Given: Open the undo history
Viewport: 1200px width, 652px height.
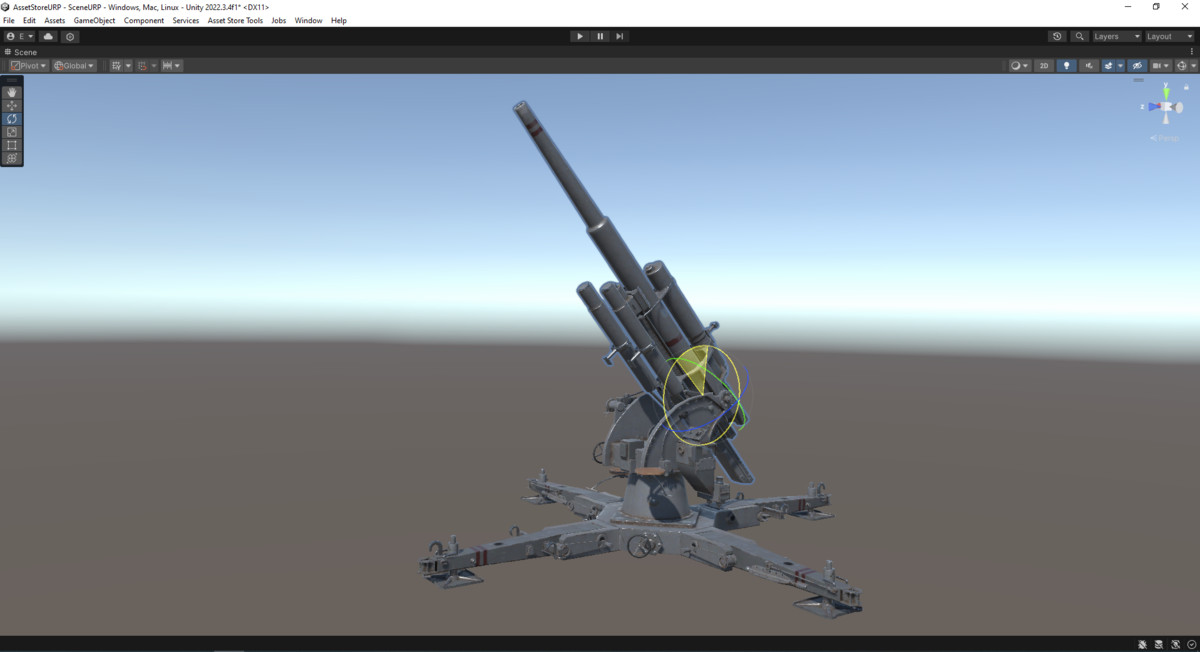Looking at the screenshot, I should tap(1057, 36).
